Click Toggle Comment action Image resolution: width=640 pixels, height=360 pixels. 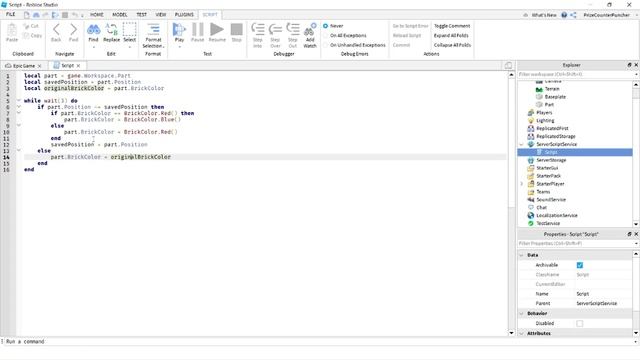[x=452, y=26]
